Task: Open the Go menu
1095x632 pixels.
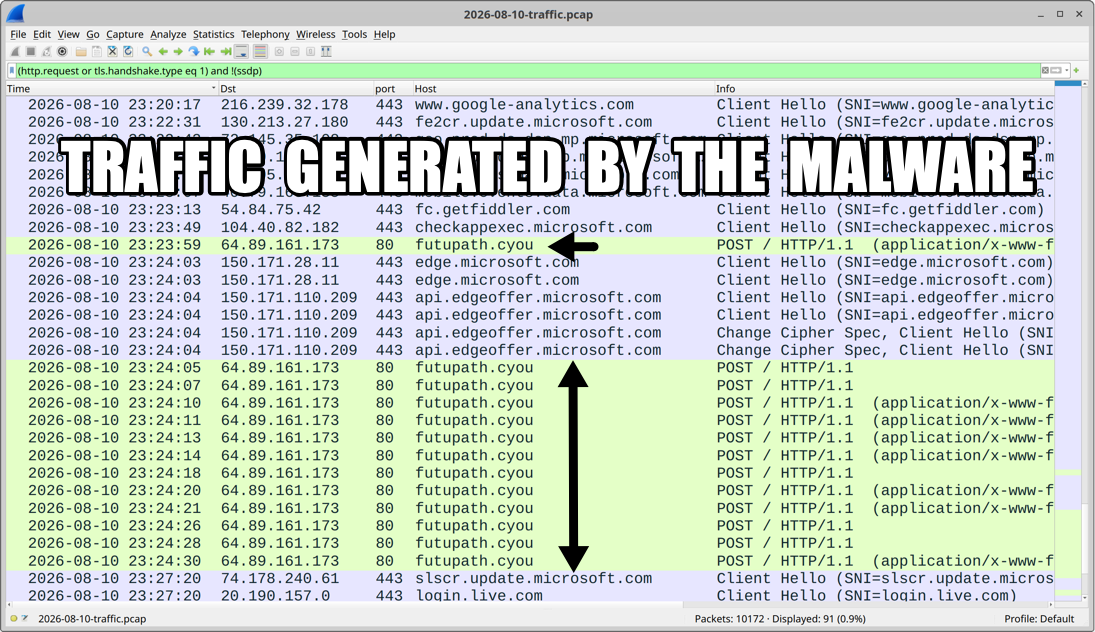Action: (93, 34)
